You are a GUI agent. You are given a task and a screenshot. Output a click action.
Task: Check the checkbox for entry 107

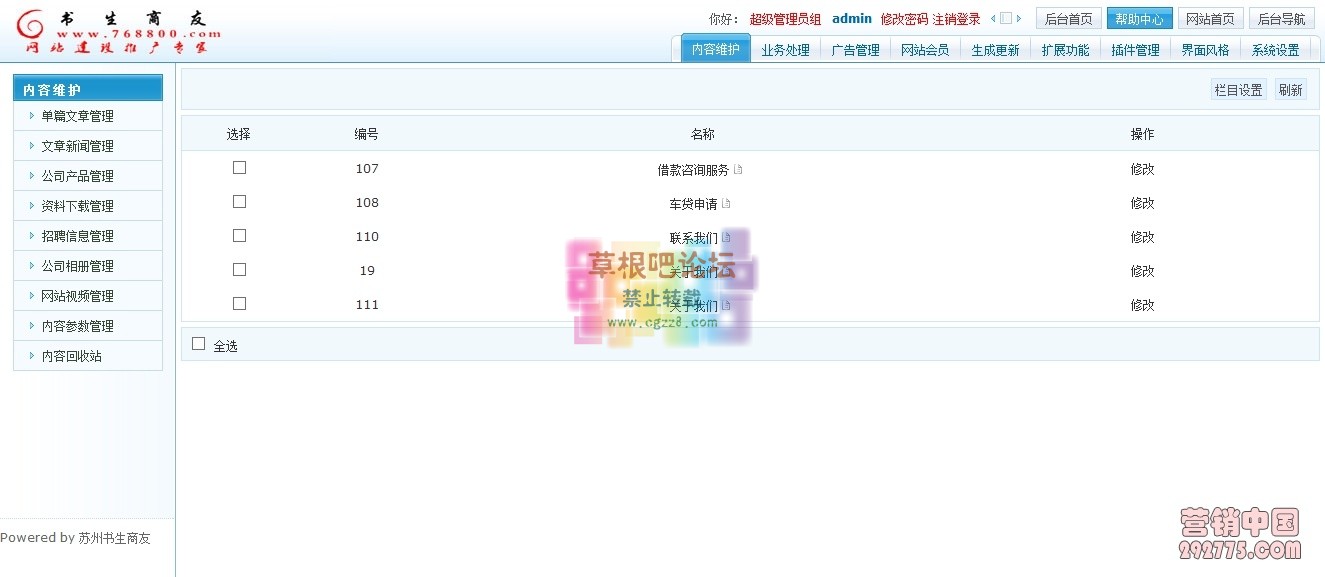239,167
